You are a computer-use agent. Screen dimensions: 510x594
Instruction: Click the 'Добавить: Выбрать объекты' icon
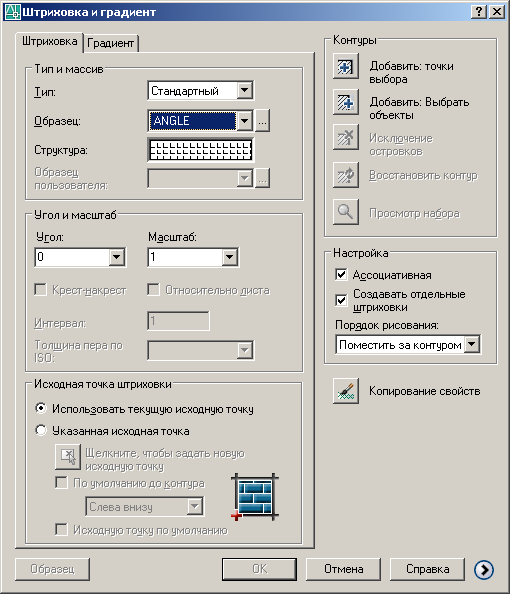[346, 102]
